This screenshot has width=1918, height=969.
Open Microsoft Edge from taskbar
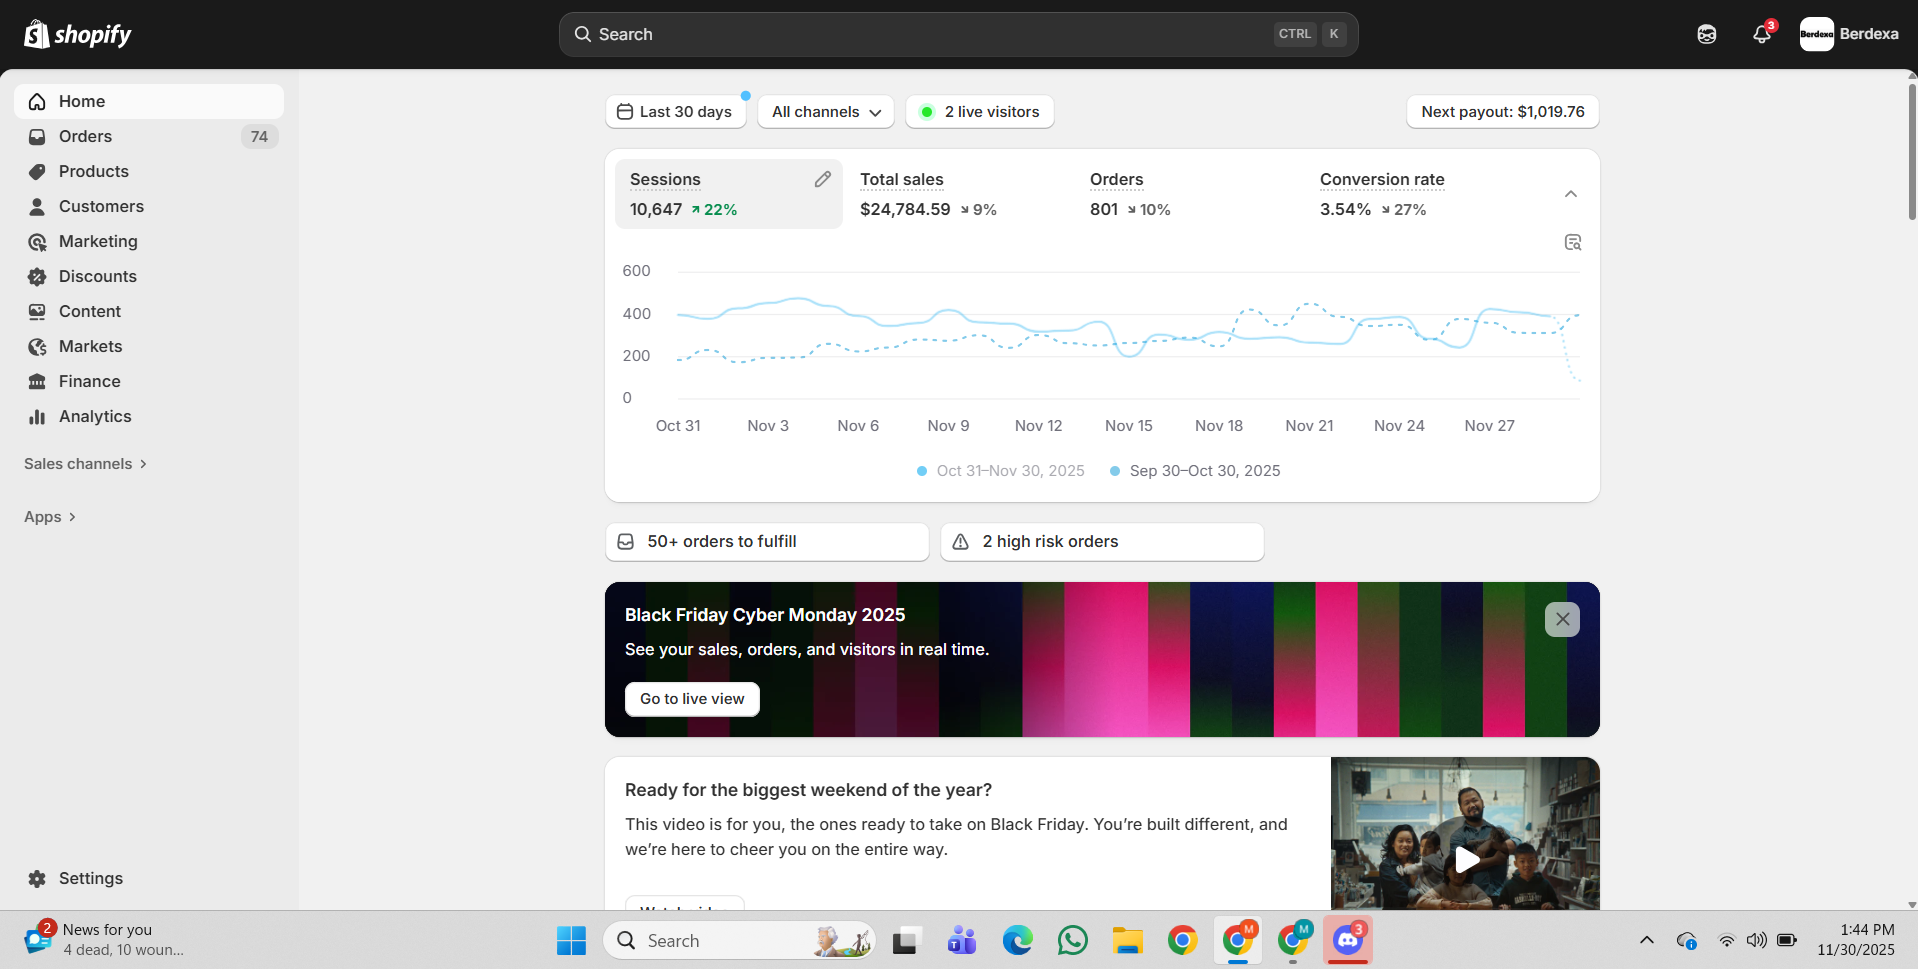tap(1017, 940)
